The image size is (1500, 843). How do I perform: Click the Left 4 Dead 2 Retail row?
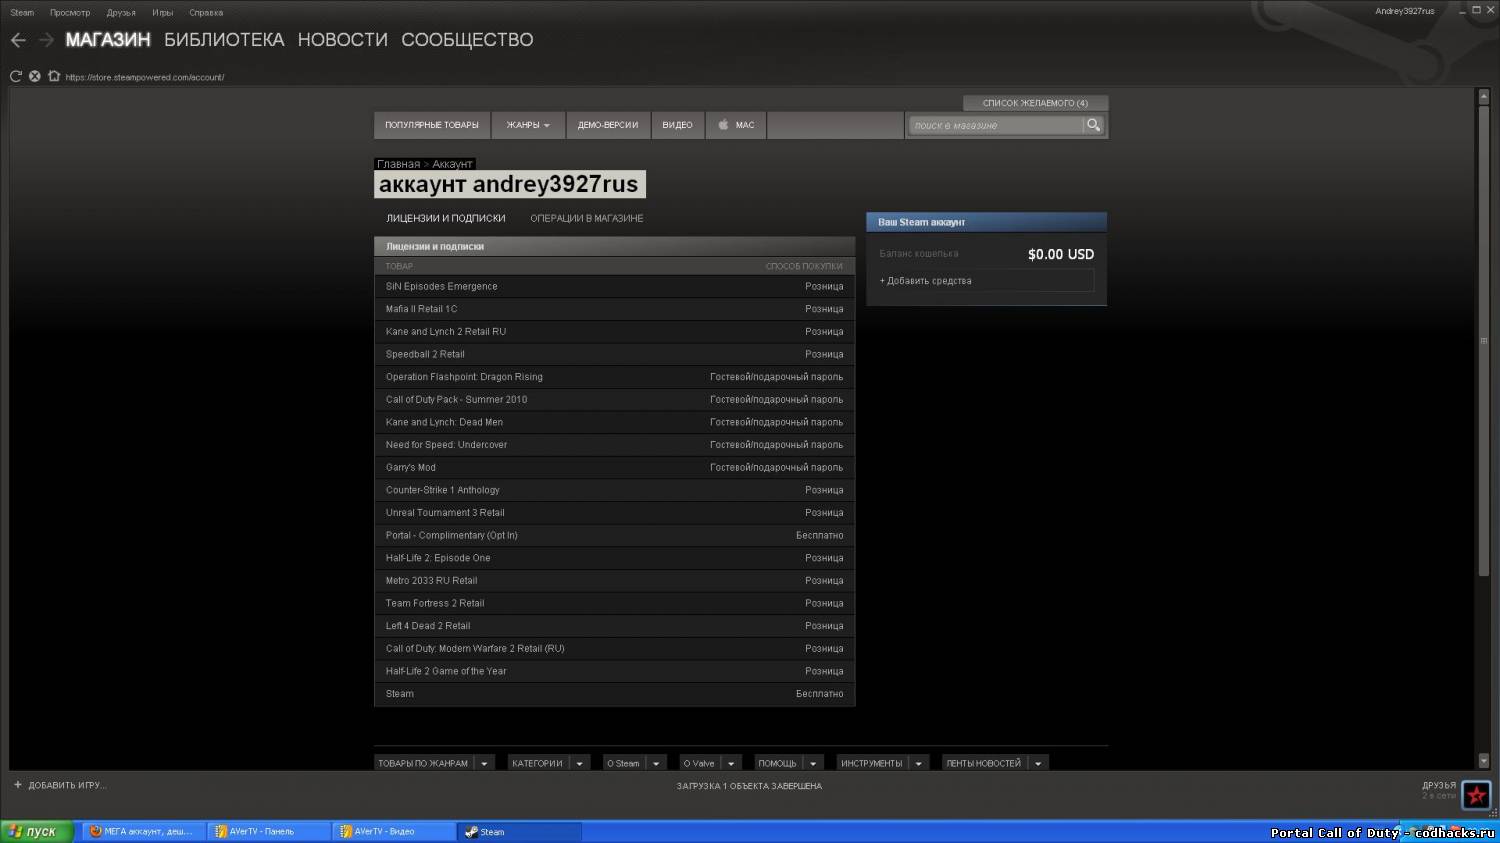pos(614,626)
